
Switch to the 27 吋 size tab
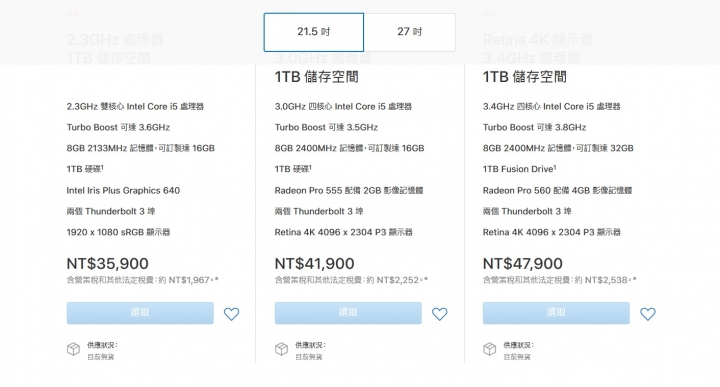click(x=410, y=32)
